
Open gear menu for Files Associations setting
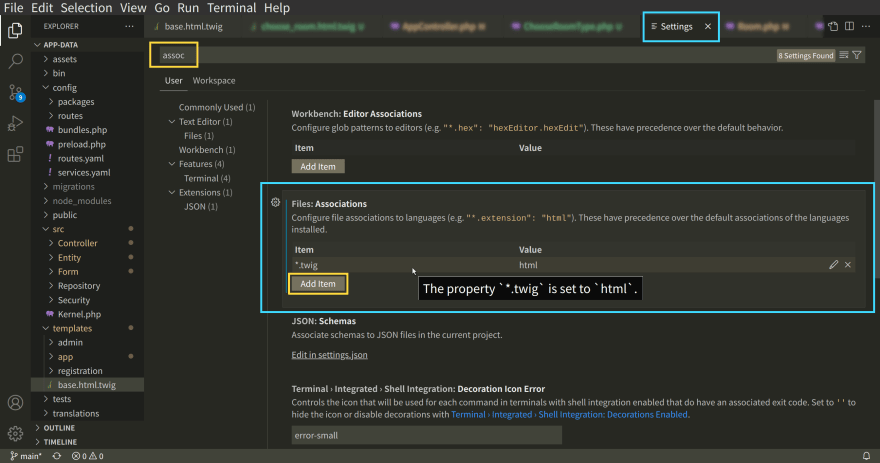click(276, 203)
